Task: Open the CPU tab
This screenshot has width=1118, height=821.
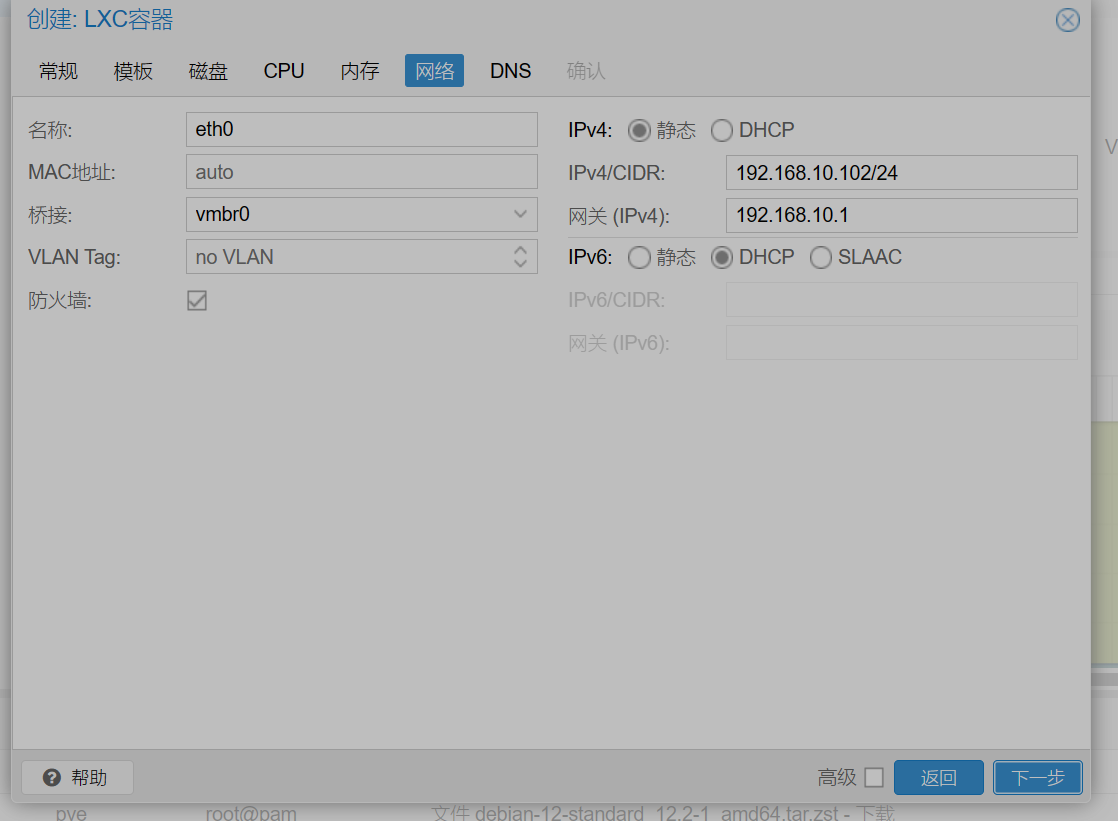Action: point(284,71)
